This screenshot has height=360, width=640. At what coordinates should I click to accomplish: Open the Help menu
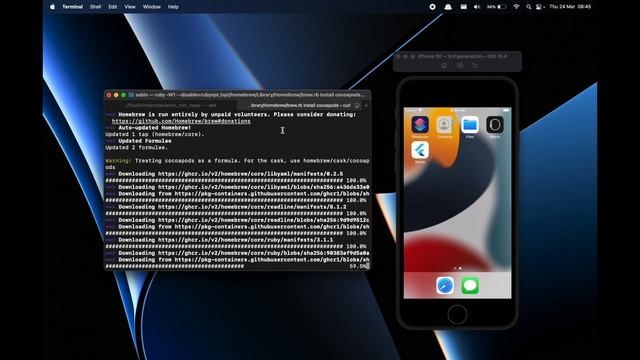pos(173,7)
